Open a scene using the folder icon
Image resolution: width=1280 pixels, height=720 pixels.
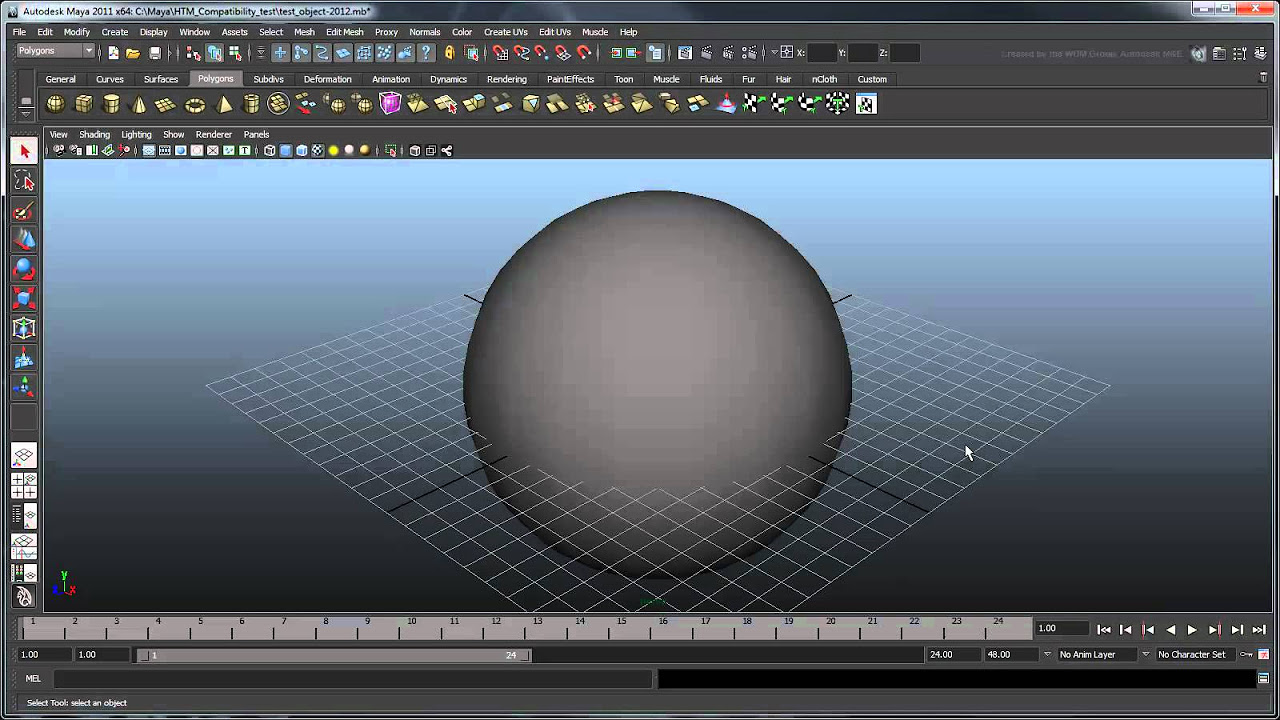[133, 52]
